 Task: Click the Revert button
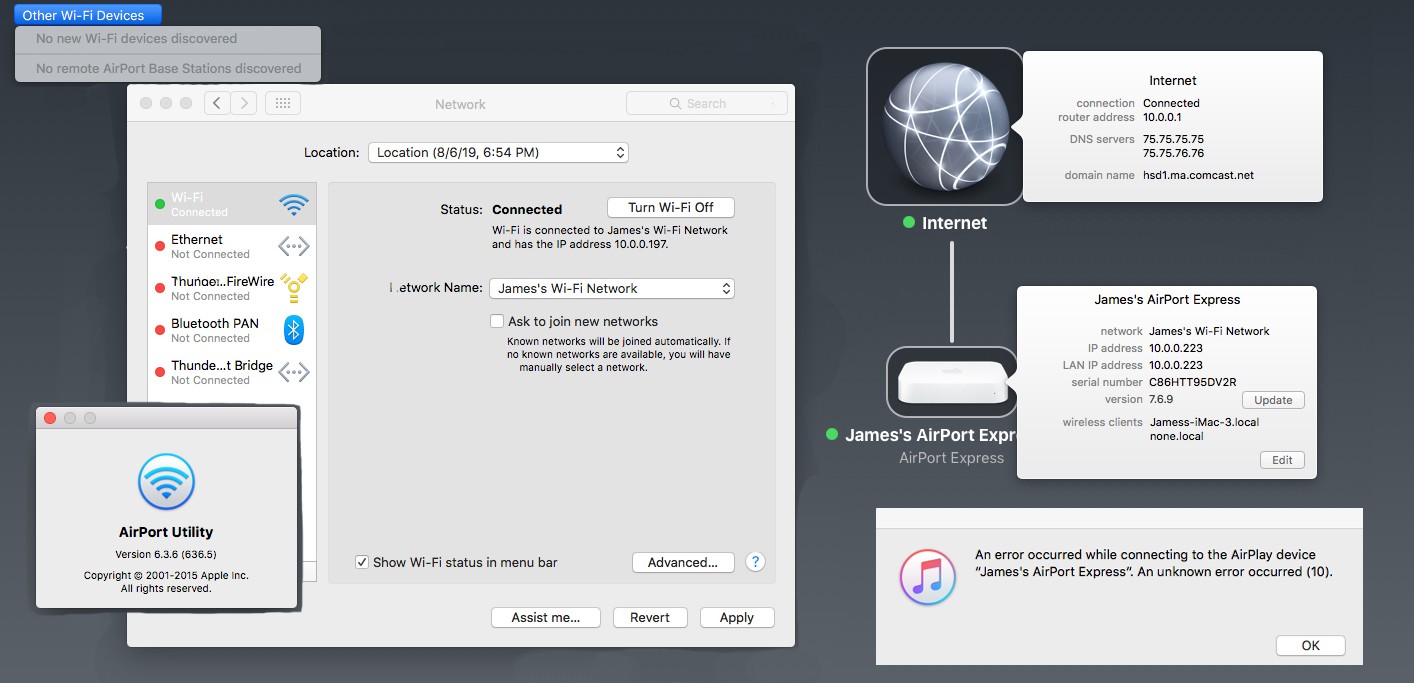tap(650, 617)
